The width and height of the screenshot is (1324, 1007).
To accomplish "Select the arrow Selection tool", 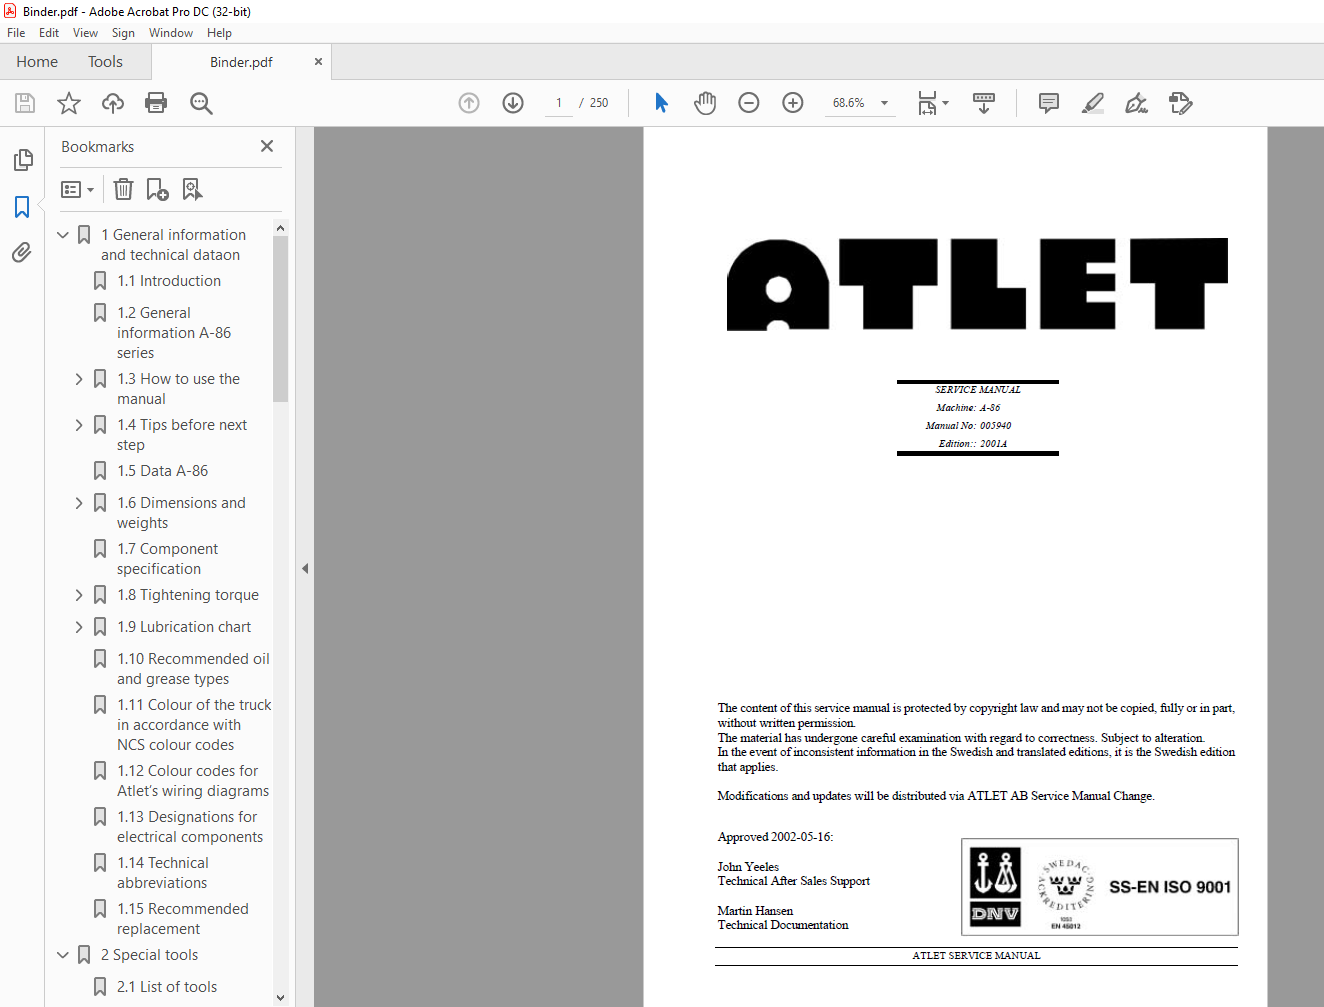I will pyautogui.click(x=661, y=103).
